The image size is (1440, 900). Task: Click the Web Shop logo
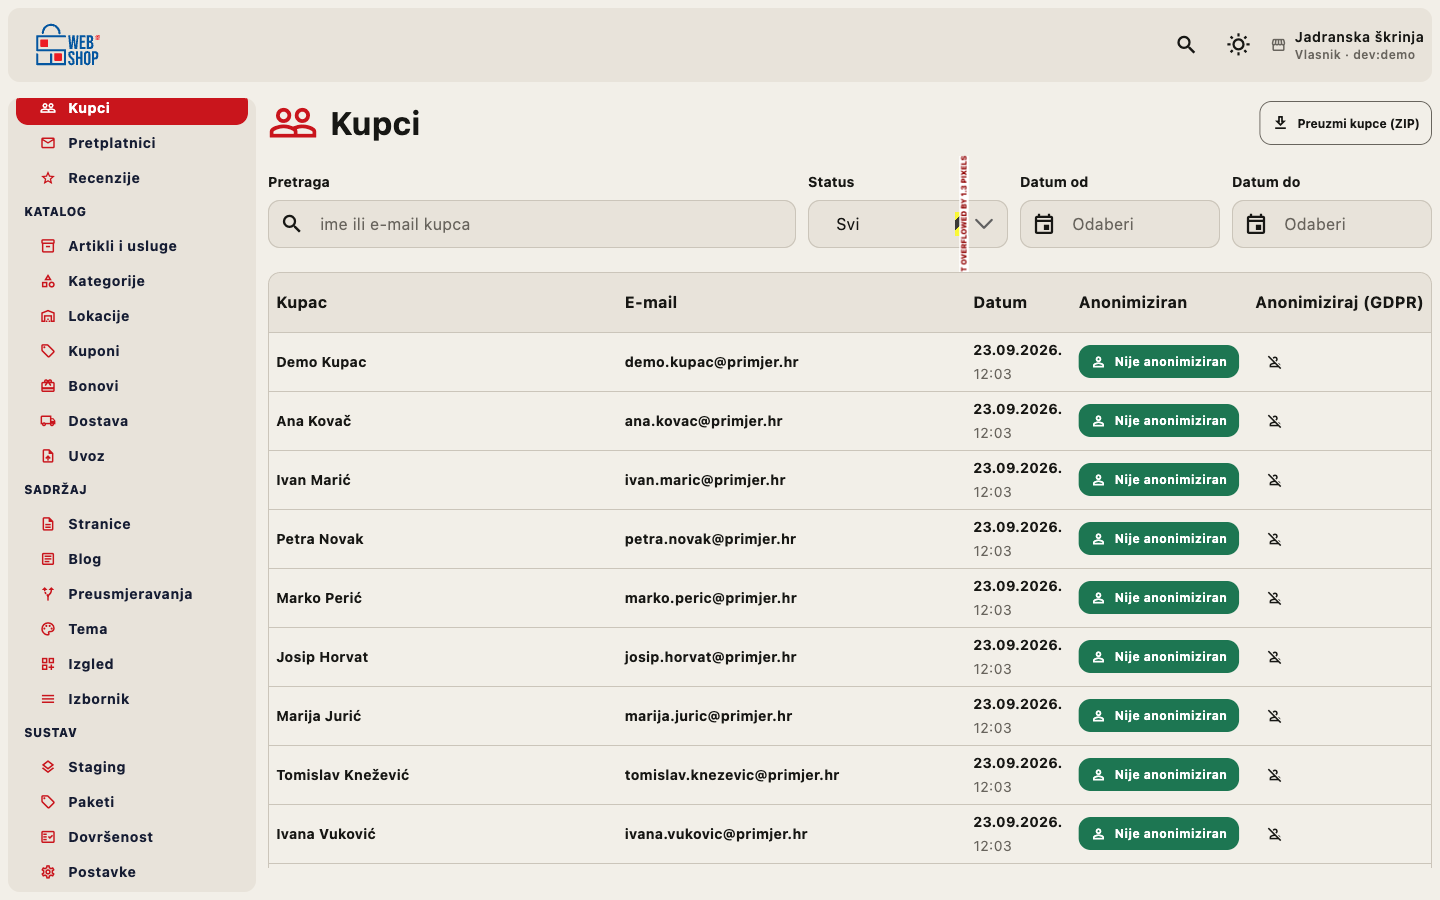click(68, 45)
